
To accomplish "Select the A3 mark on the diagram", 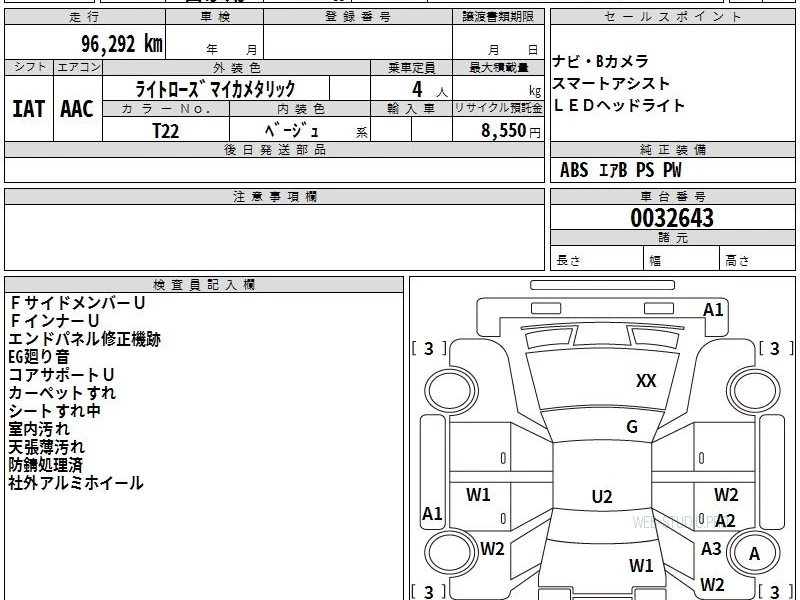I will coord(711,548).
